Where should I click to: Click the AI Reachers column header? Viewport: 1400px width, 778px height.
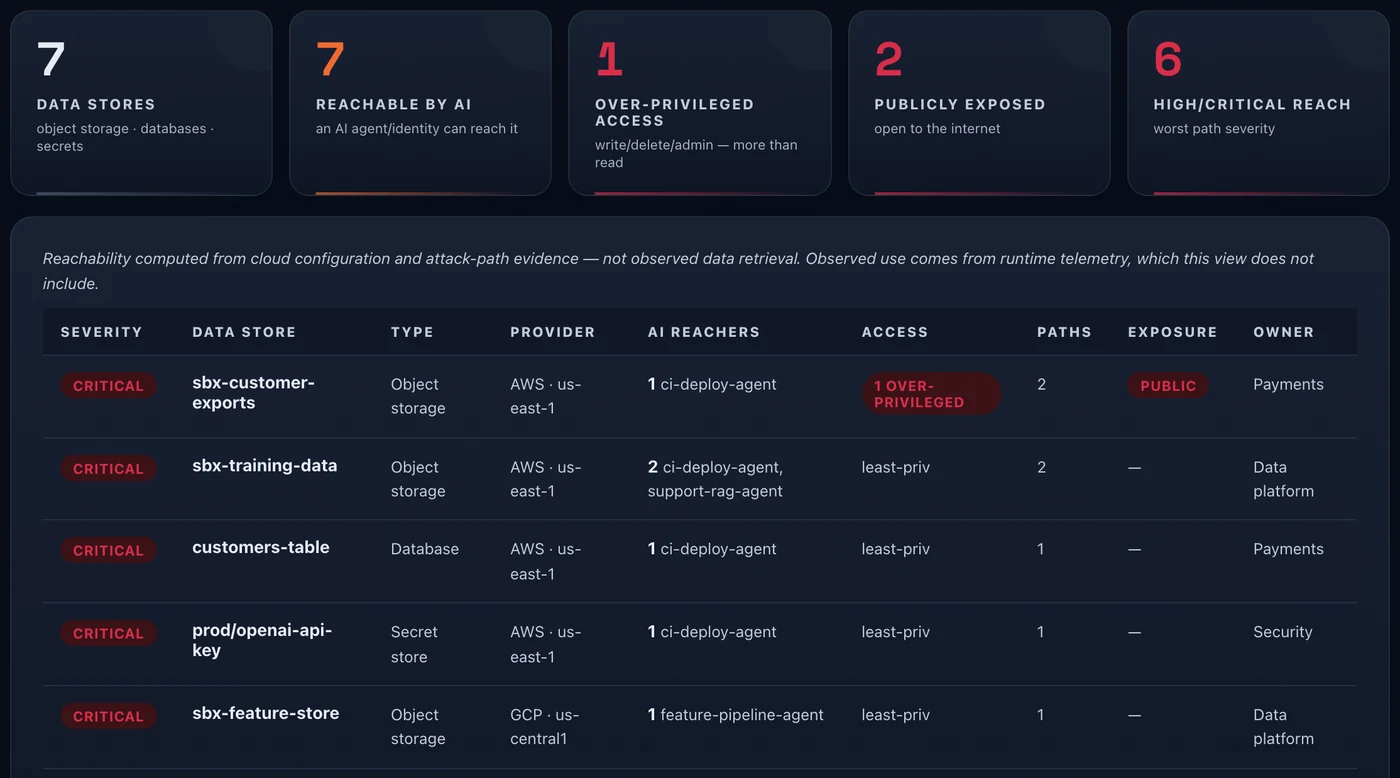pyautogui.click(x=703, y=332)
